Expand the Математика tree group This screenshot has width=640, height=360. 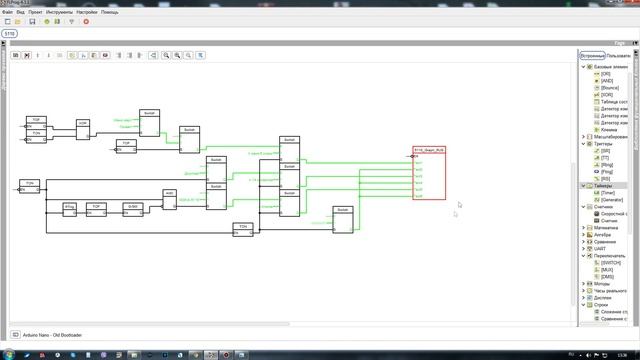583,228
